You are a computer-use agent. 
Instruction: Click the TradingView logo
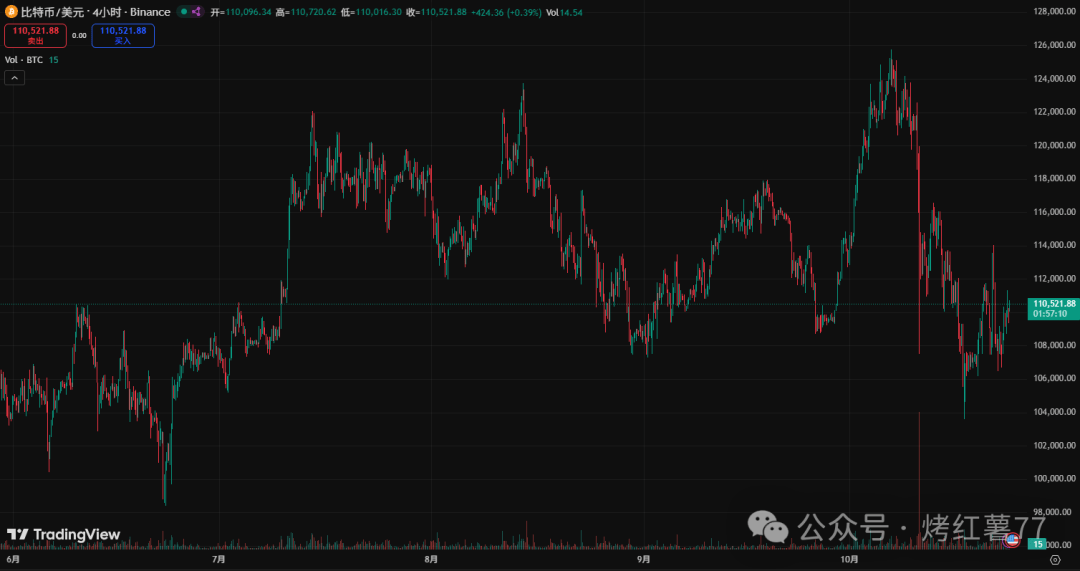(x=63, y=535)
